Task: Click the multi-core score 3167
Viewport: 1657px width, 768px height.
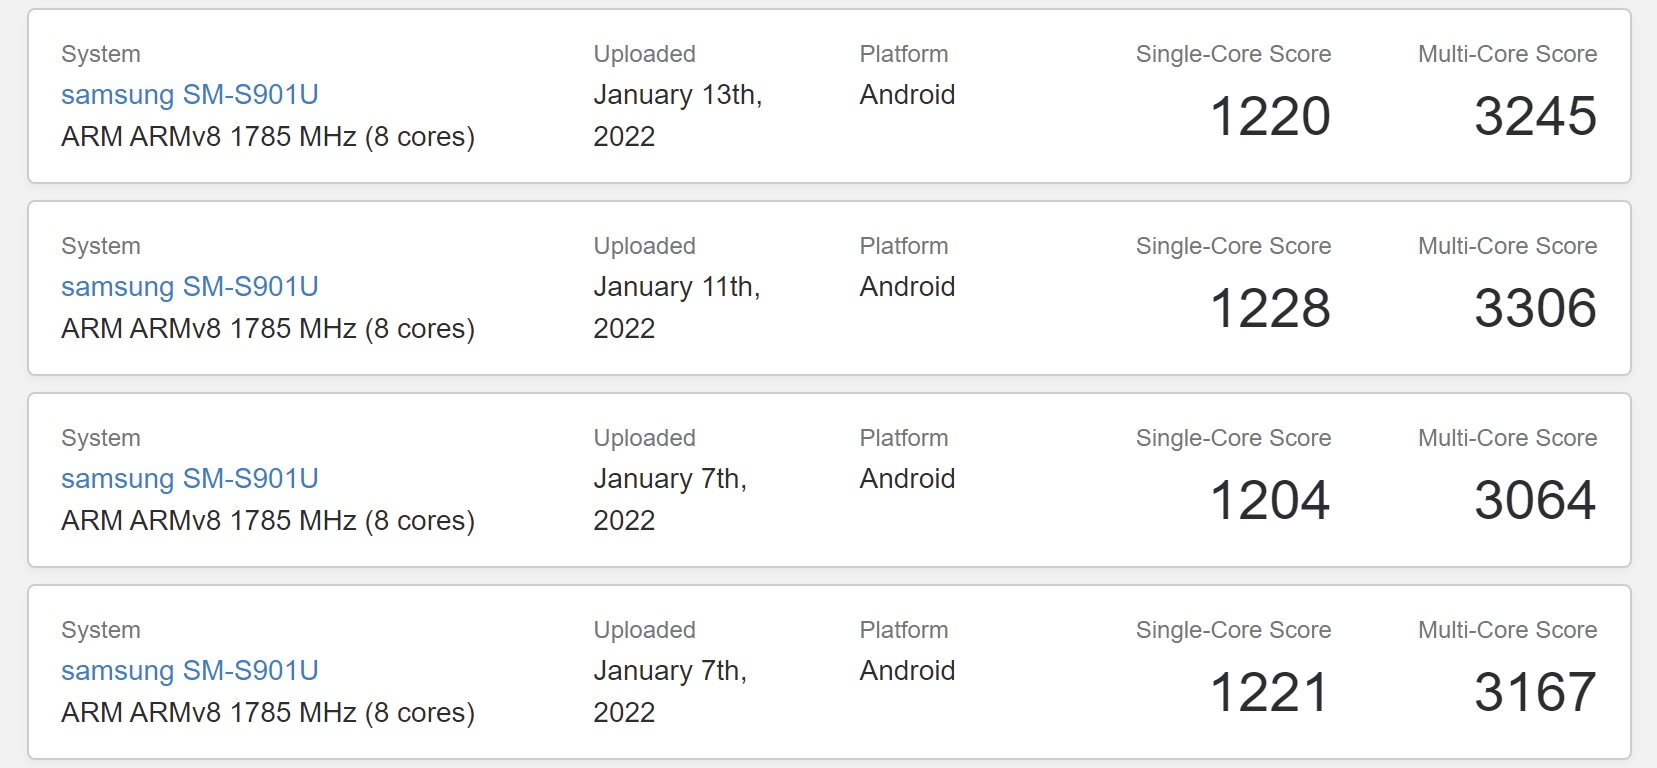Action: tap(1535, 692)
